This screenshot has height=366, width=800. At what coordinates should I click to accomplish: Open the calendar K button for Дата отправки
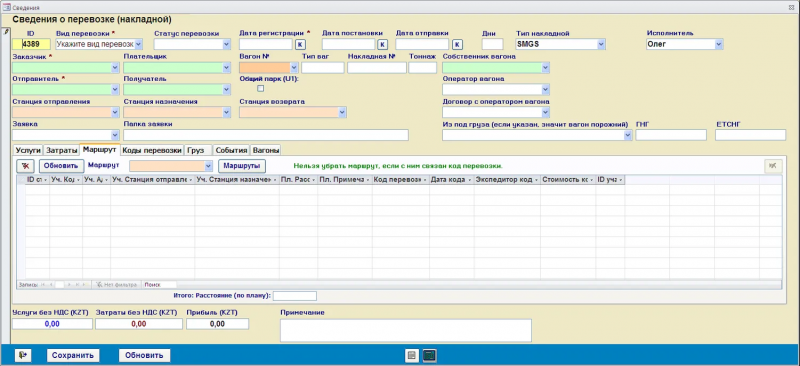(x=458, y=44)
